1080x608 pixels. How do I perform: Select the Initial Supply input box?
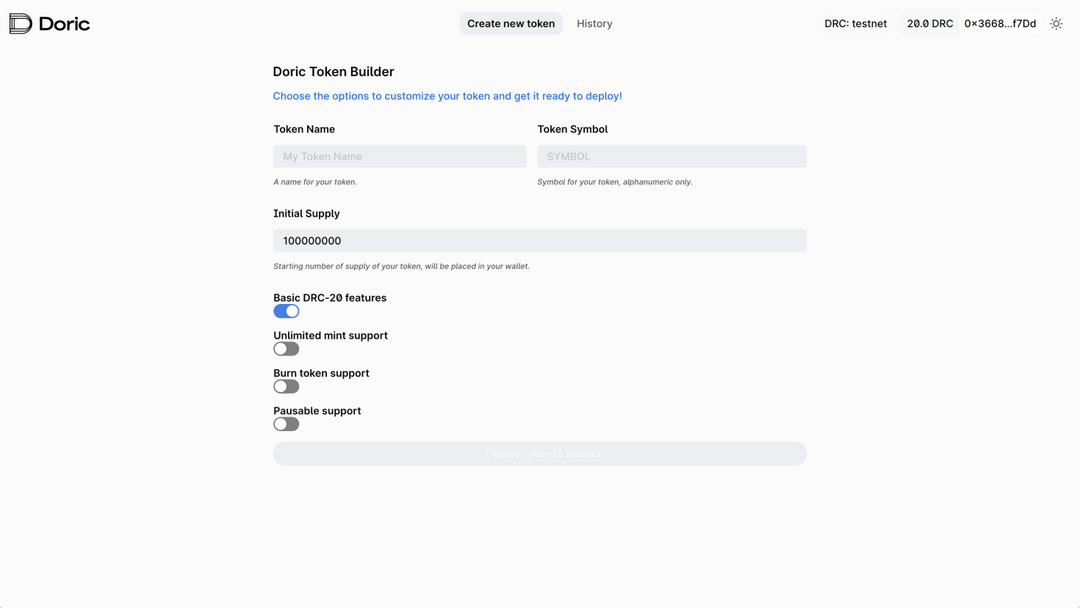coord(539,241)
